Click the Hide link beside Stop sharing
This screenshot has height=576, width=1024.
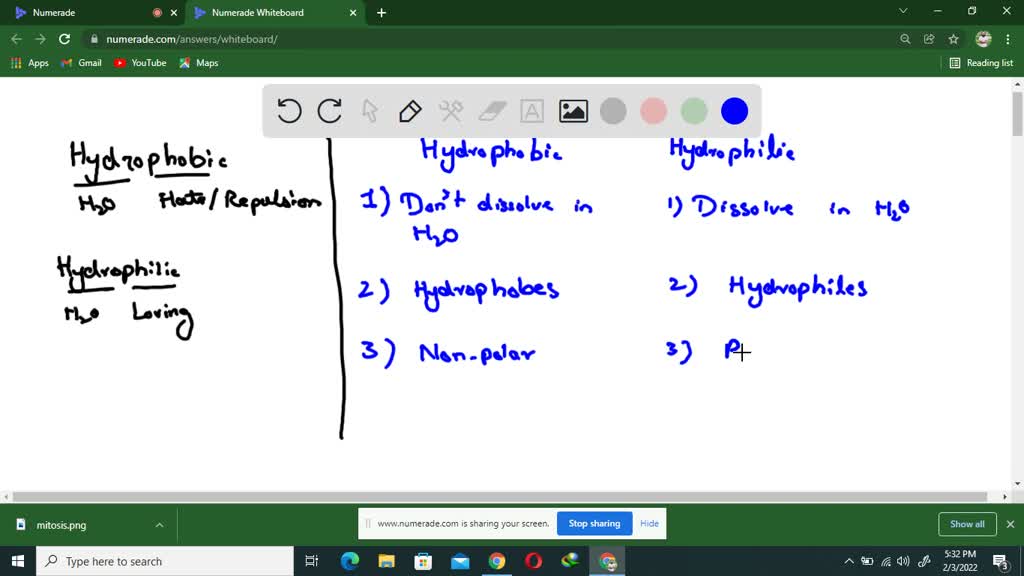click(x=649, y=523)
